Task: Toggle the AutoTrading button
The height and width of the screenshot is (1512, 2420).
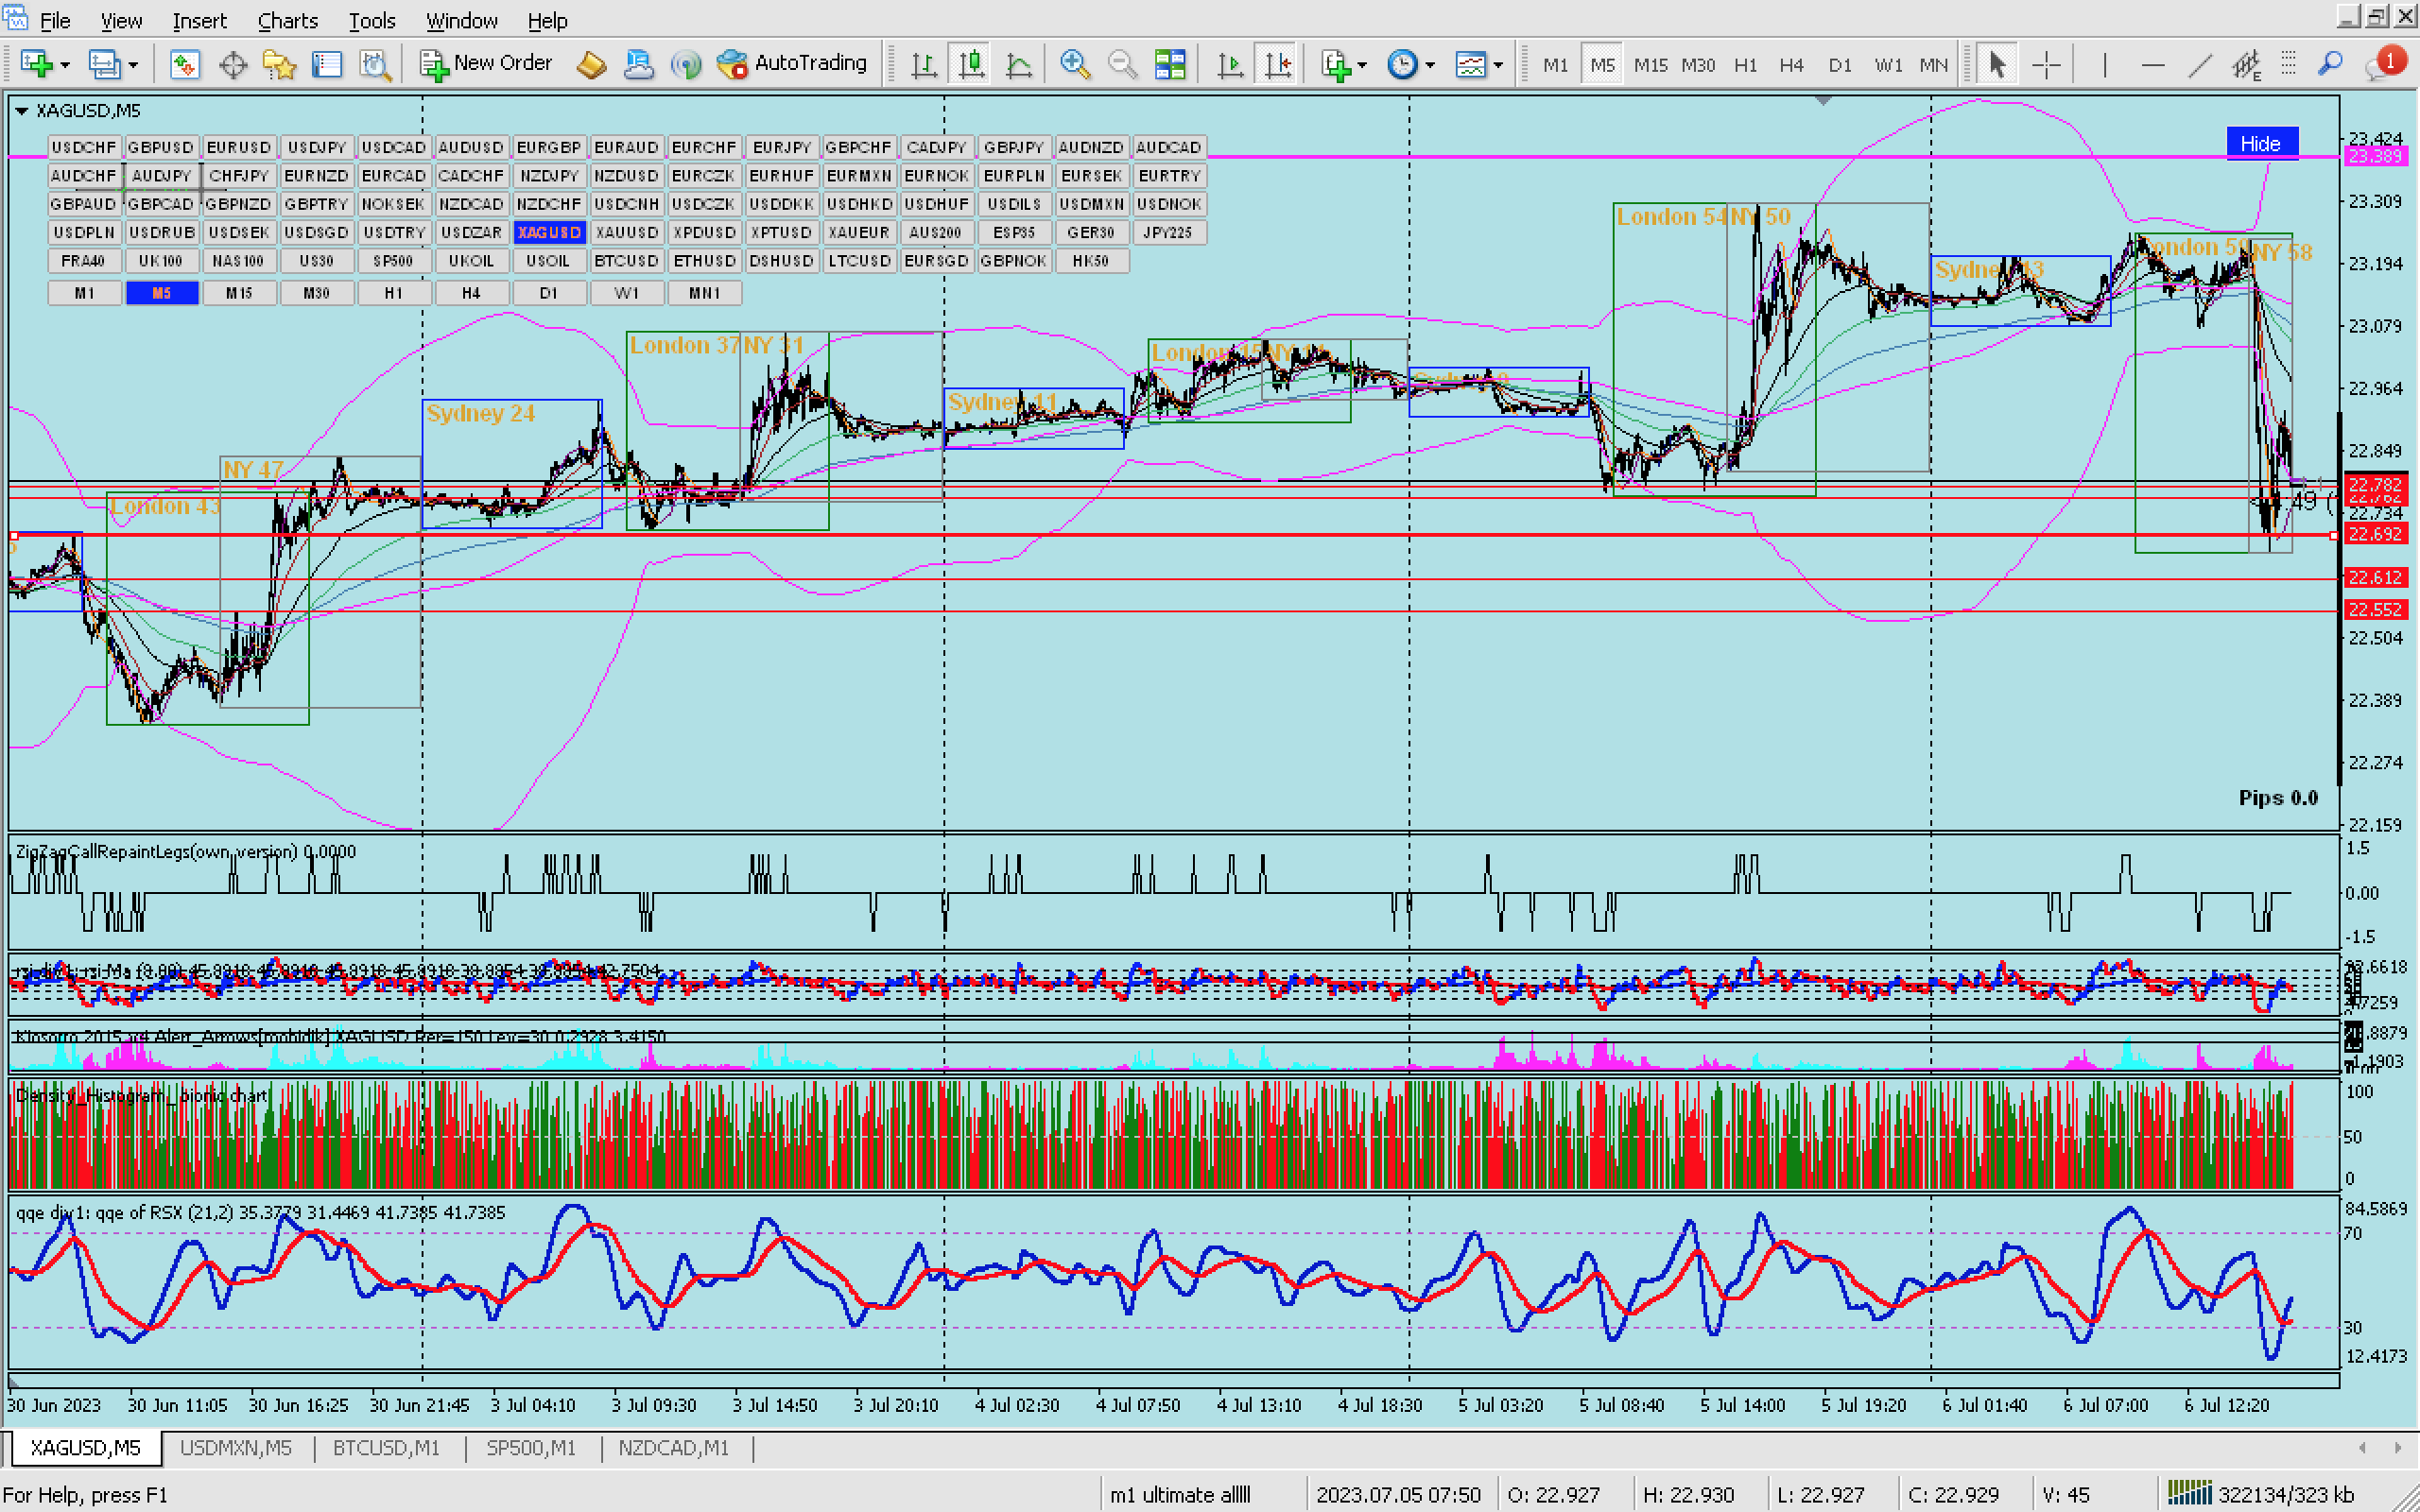Action: pyautogui.click(x=792, y=63)
